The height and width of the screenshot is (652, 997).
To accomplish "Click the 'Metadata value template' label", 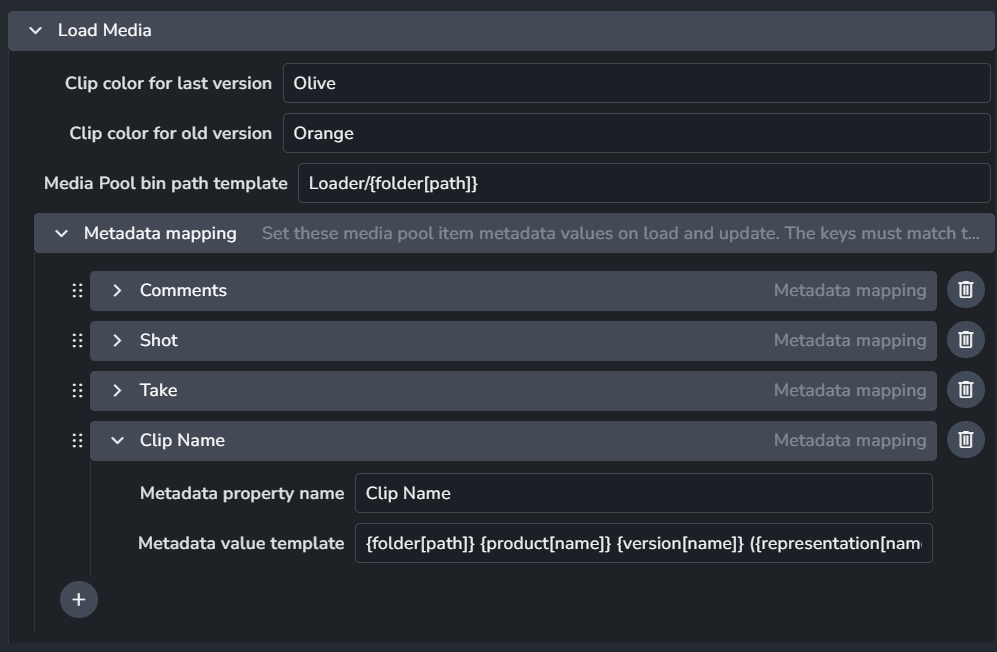I will 241,543.
